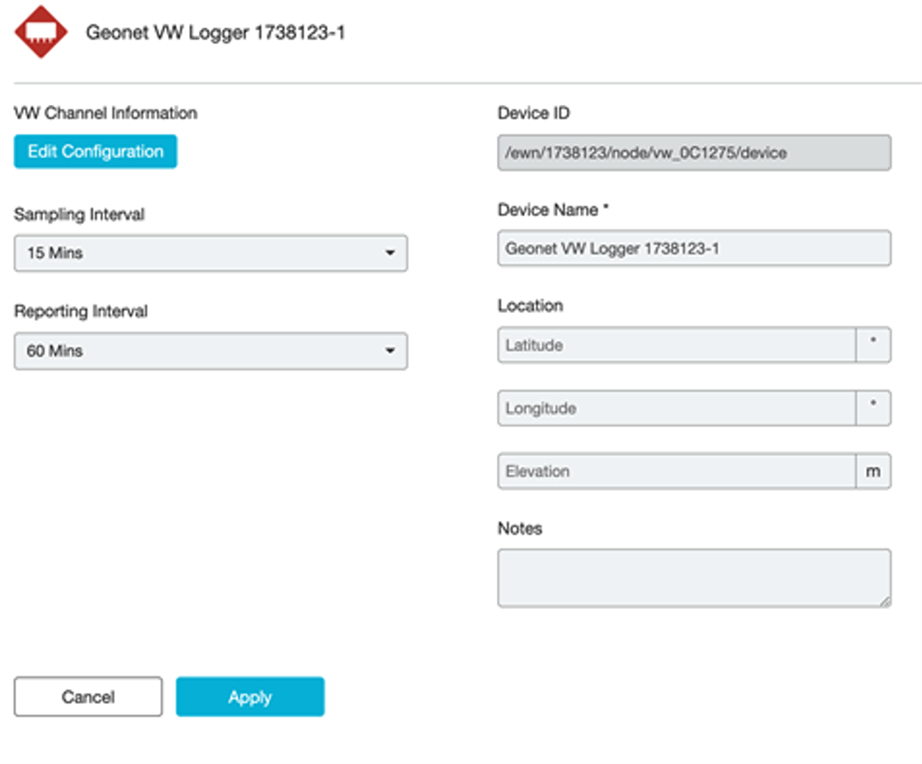Click the red diamond logger device icon
922x764 pixels.
coord(41,32)
